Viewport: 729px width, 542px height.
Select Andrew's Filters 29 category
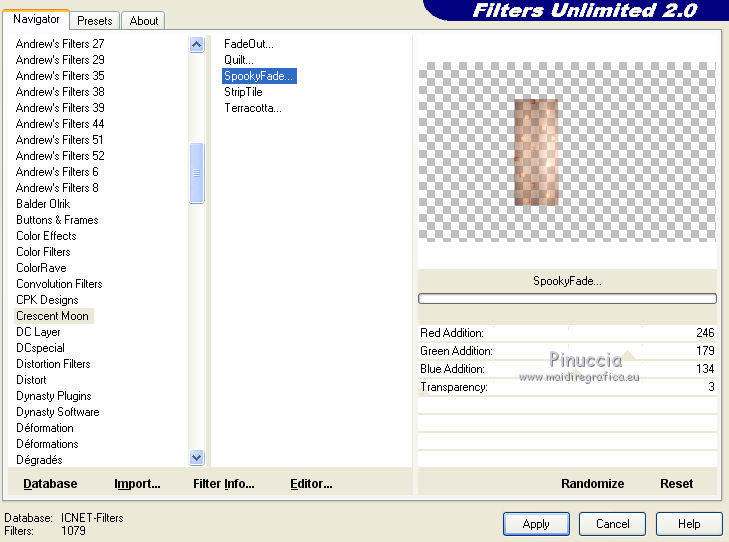click(60, 60)
